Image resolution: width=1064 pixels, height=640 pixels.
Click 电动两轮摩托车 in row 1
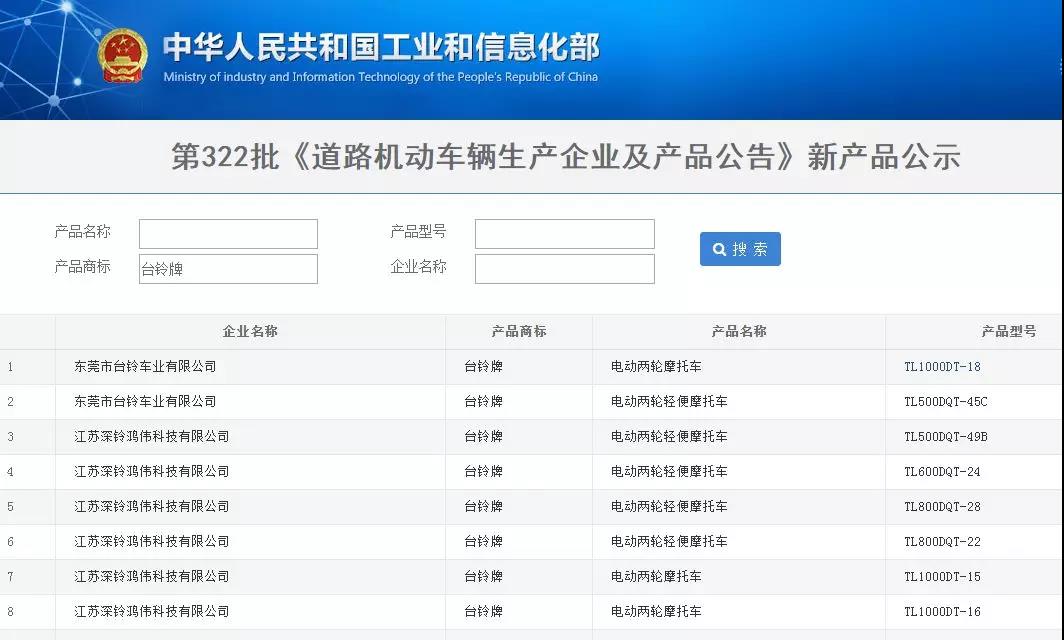(x=656, y=366)
